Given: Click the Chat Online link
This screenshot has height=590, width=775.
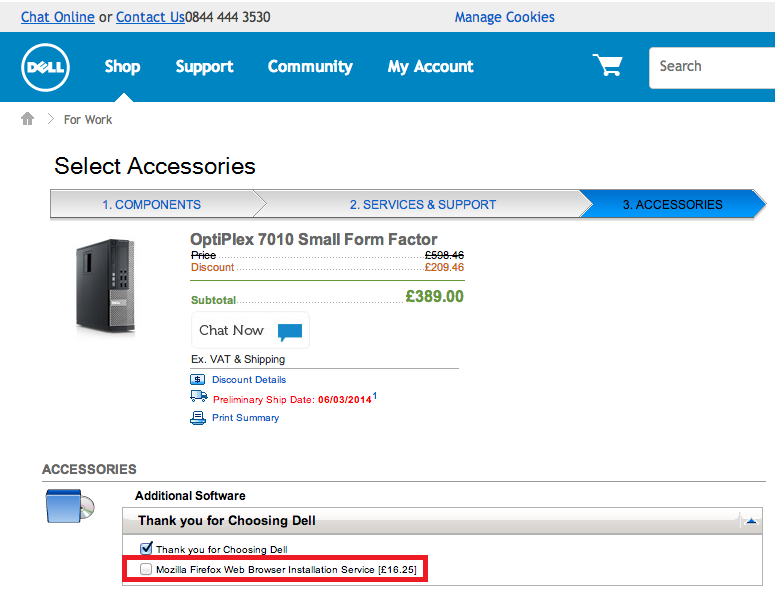Looking at the screenshot, I should click(58, 17).
